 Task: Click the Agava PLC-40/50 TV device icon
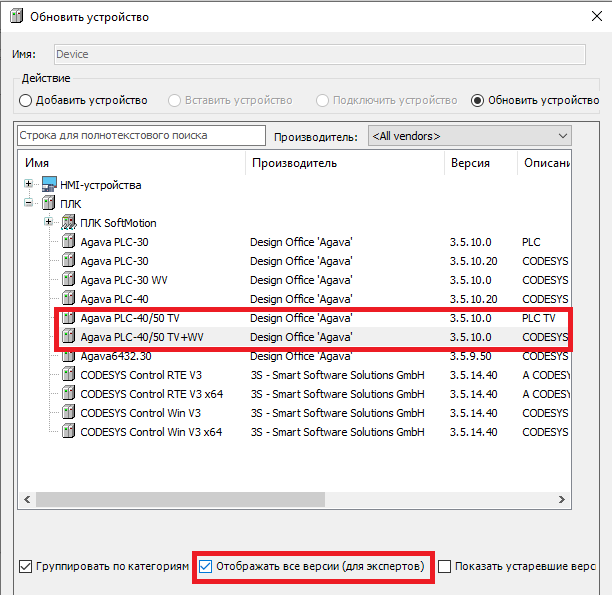[69, 317]
